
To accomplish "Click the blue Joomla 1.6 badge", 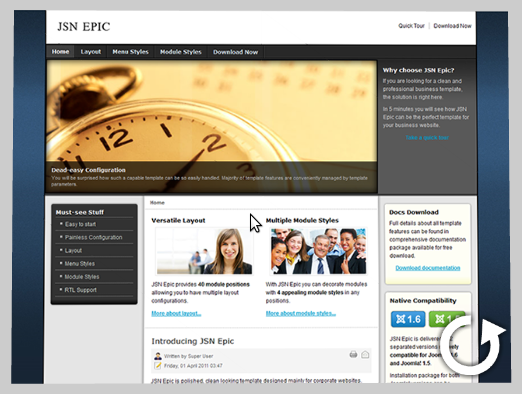I will pos(408,319).
